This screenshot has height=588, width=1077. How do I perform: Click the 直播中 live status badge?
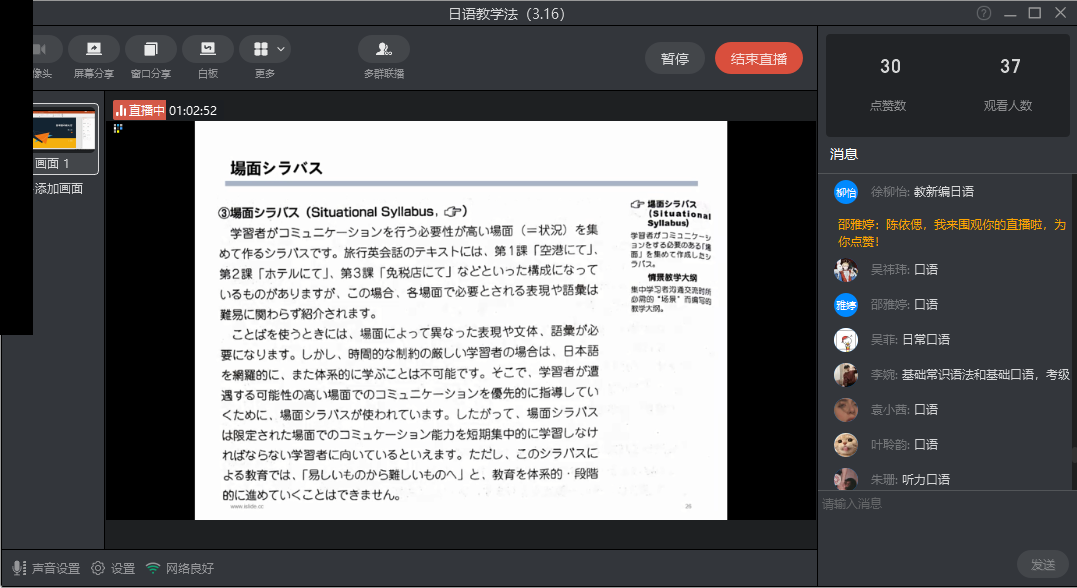(x=139, y=111)
